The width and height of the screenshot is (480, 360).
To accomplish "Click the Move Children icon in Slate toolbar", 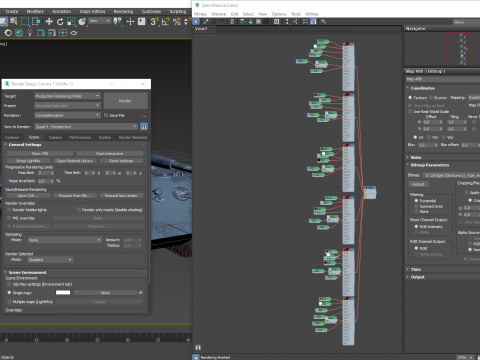I will pyautogui.click(x=242, y=22).
